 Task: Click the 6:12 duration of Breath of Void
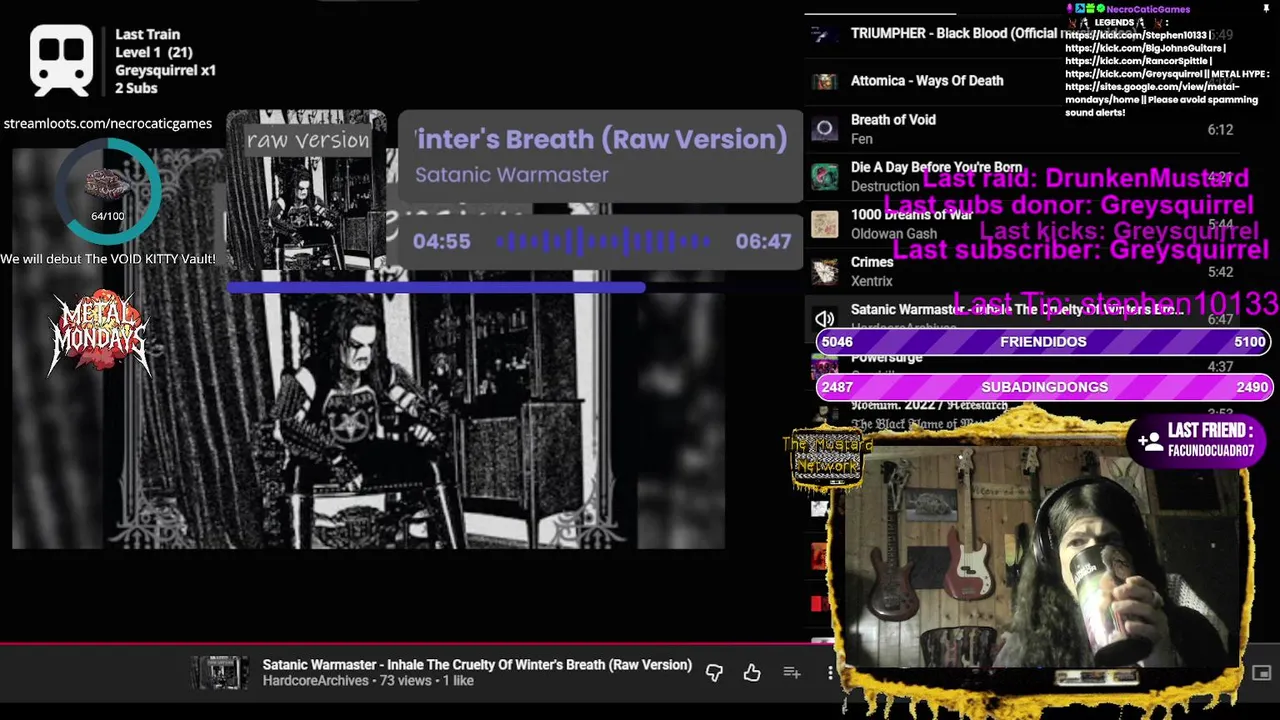click(1220, 130)
